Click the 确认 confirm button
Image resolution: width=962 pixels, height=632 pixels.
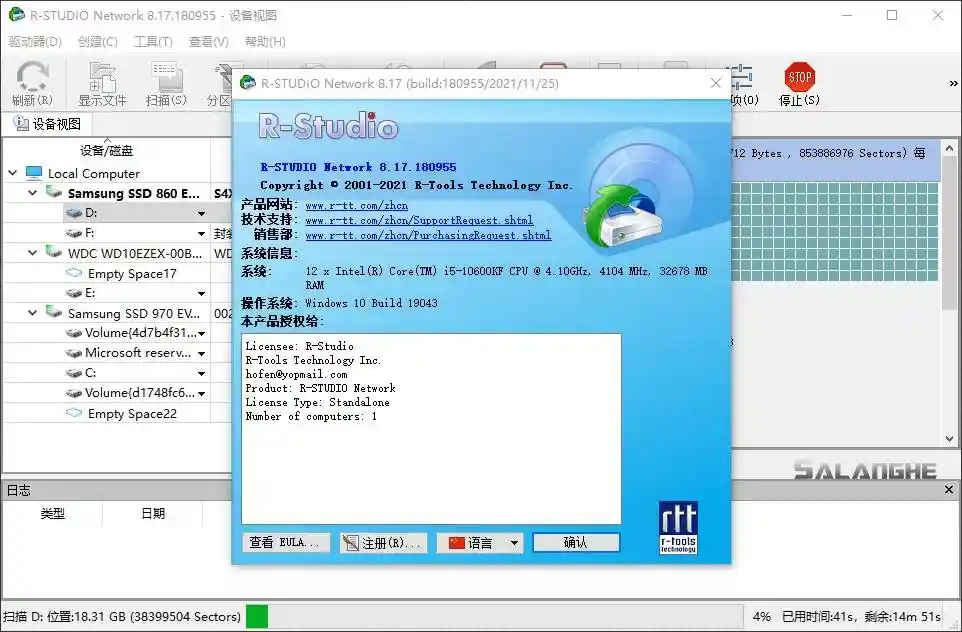(576, 543)
